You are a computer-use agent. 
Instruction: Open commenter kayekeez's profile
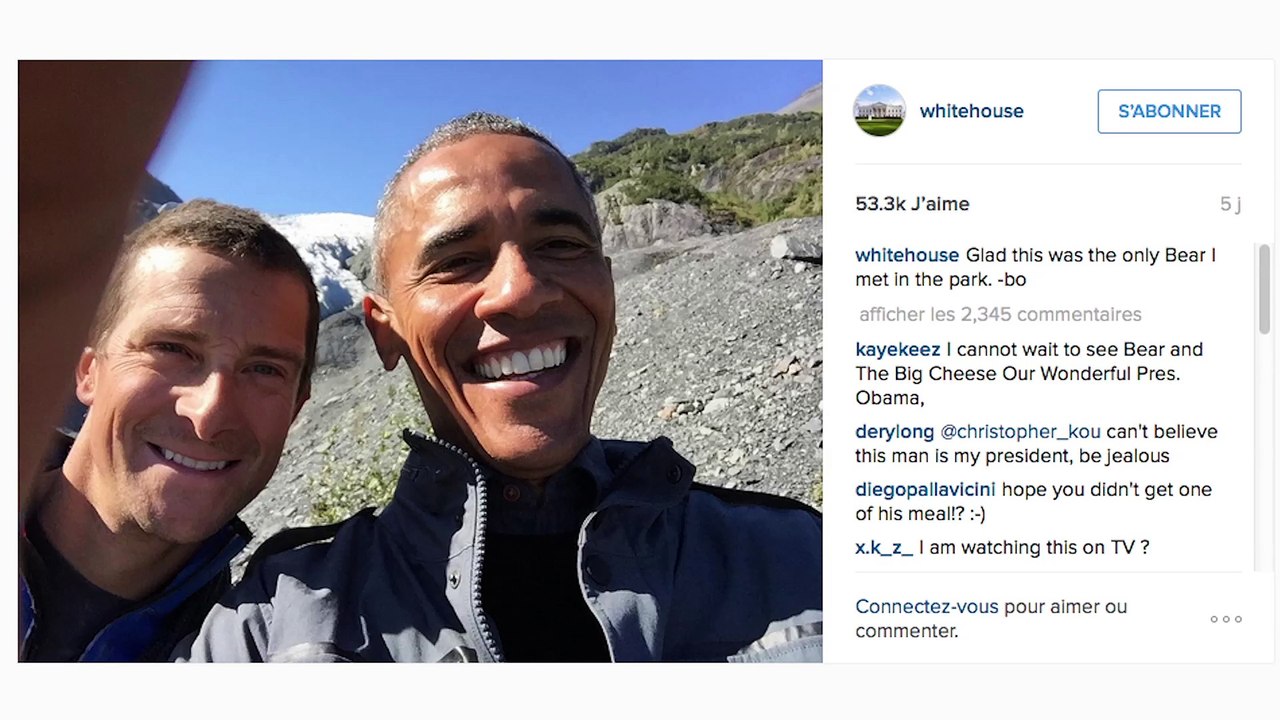click(897, 349)
